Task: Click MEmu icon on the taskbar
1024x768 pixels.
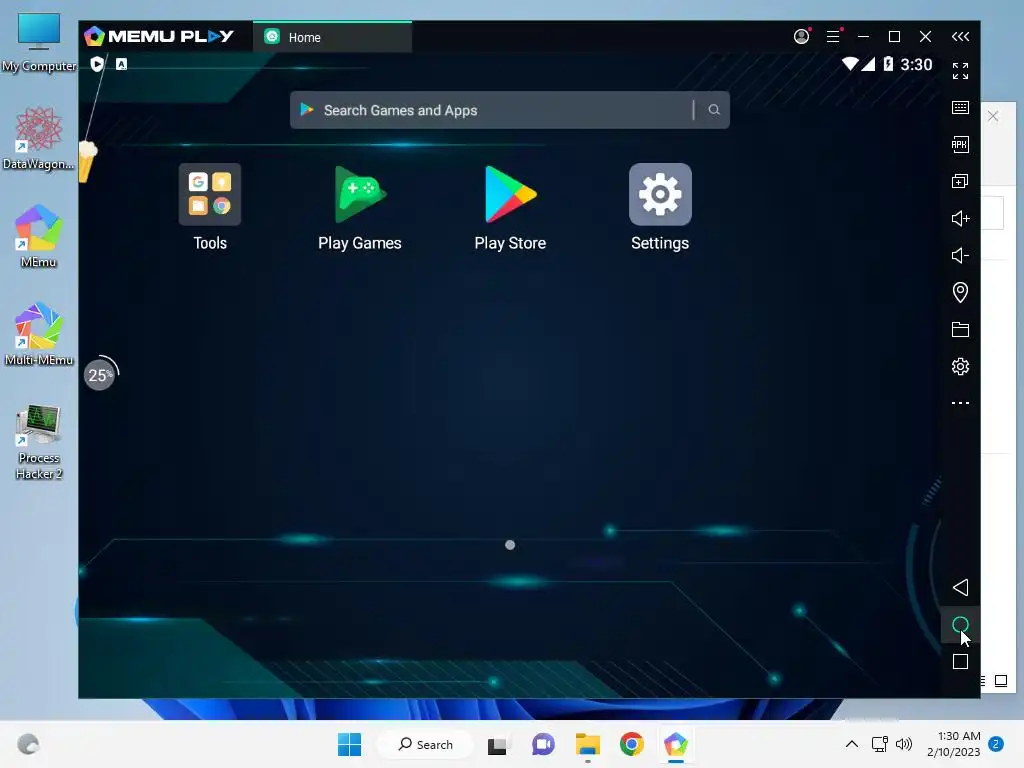Action: [x=676, y=744]
